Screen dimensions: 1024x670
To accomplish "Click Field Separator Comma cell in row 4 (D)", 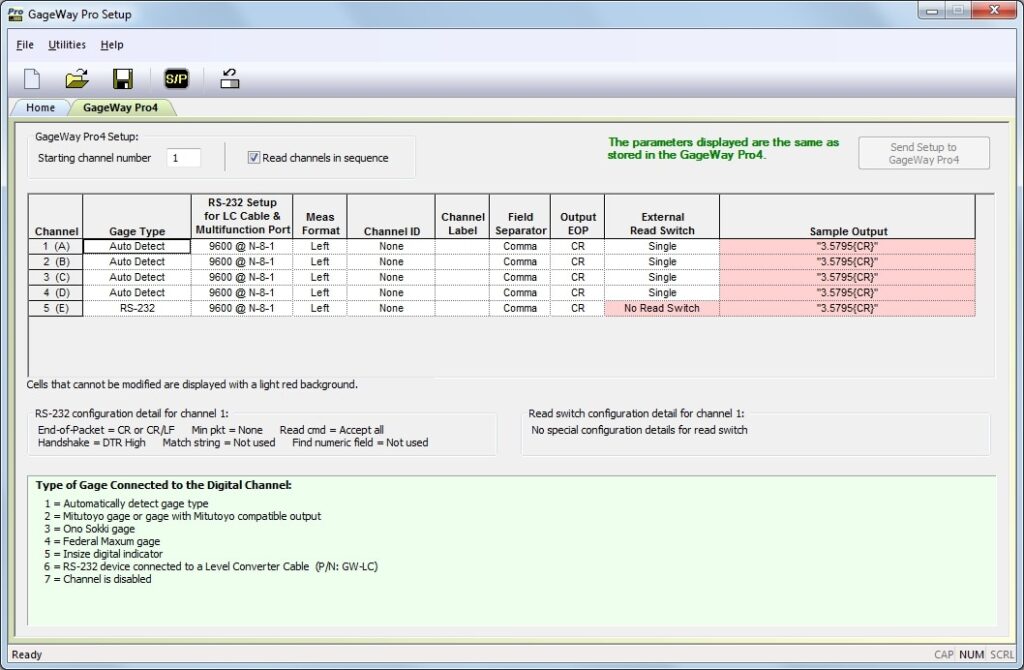I will tap(520, 293).
